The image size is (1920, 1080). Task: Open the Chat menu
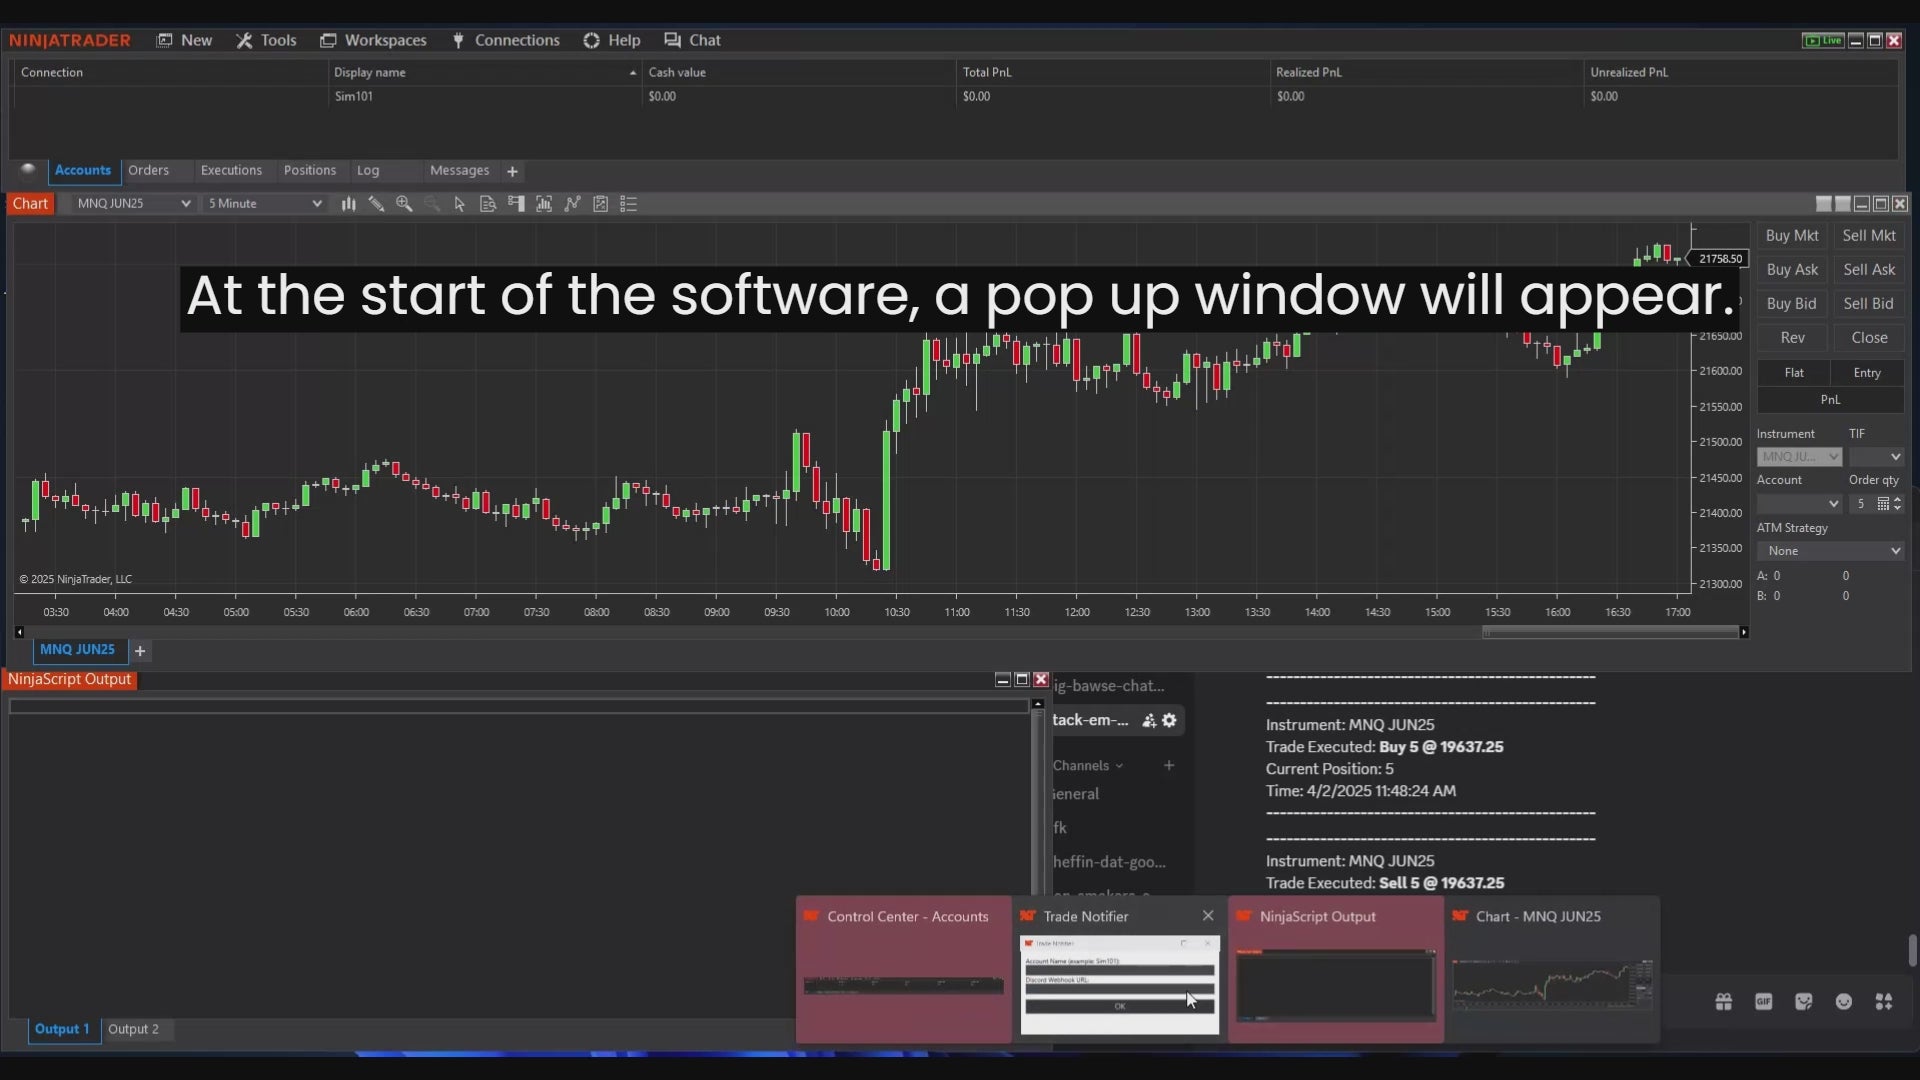click(x=692, y=40)
